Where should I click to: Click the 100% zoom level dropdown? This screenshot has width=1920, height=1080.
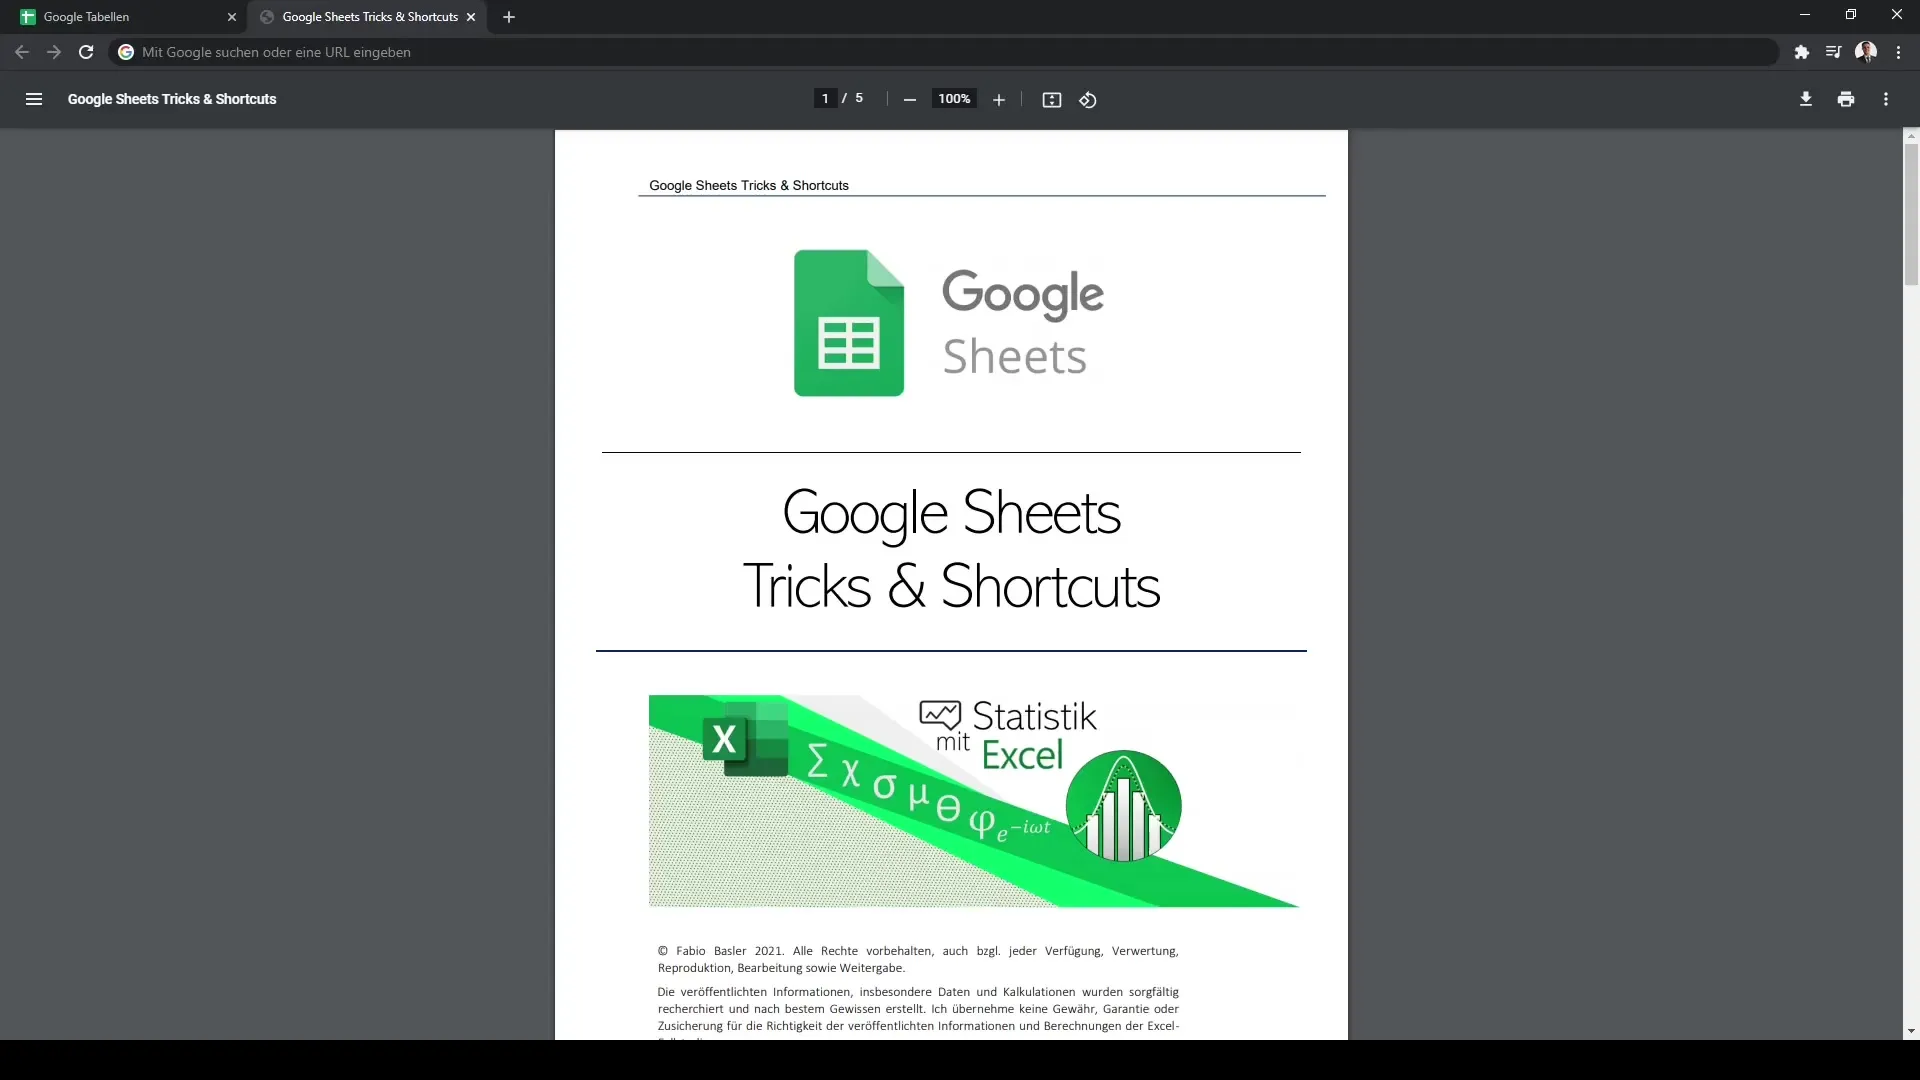pos(953,99)
